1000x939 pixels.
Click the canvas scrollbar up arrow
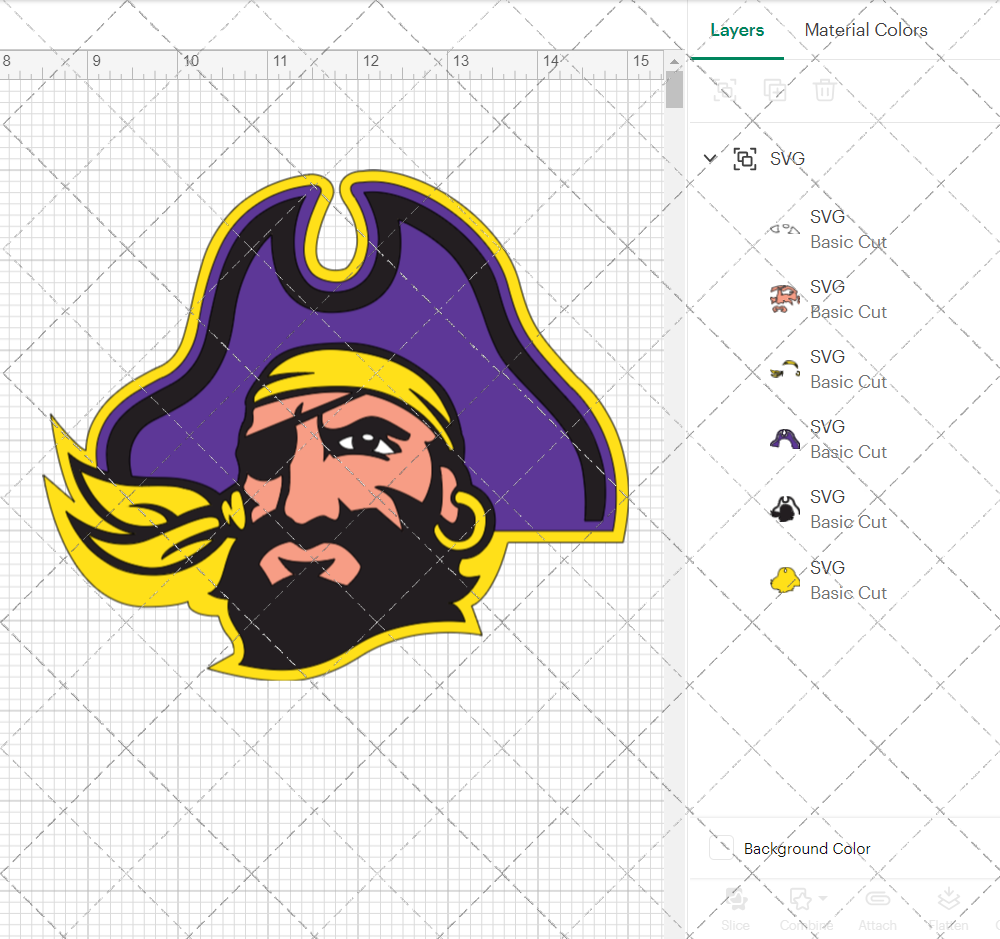[674, 61]
